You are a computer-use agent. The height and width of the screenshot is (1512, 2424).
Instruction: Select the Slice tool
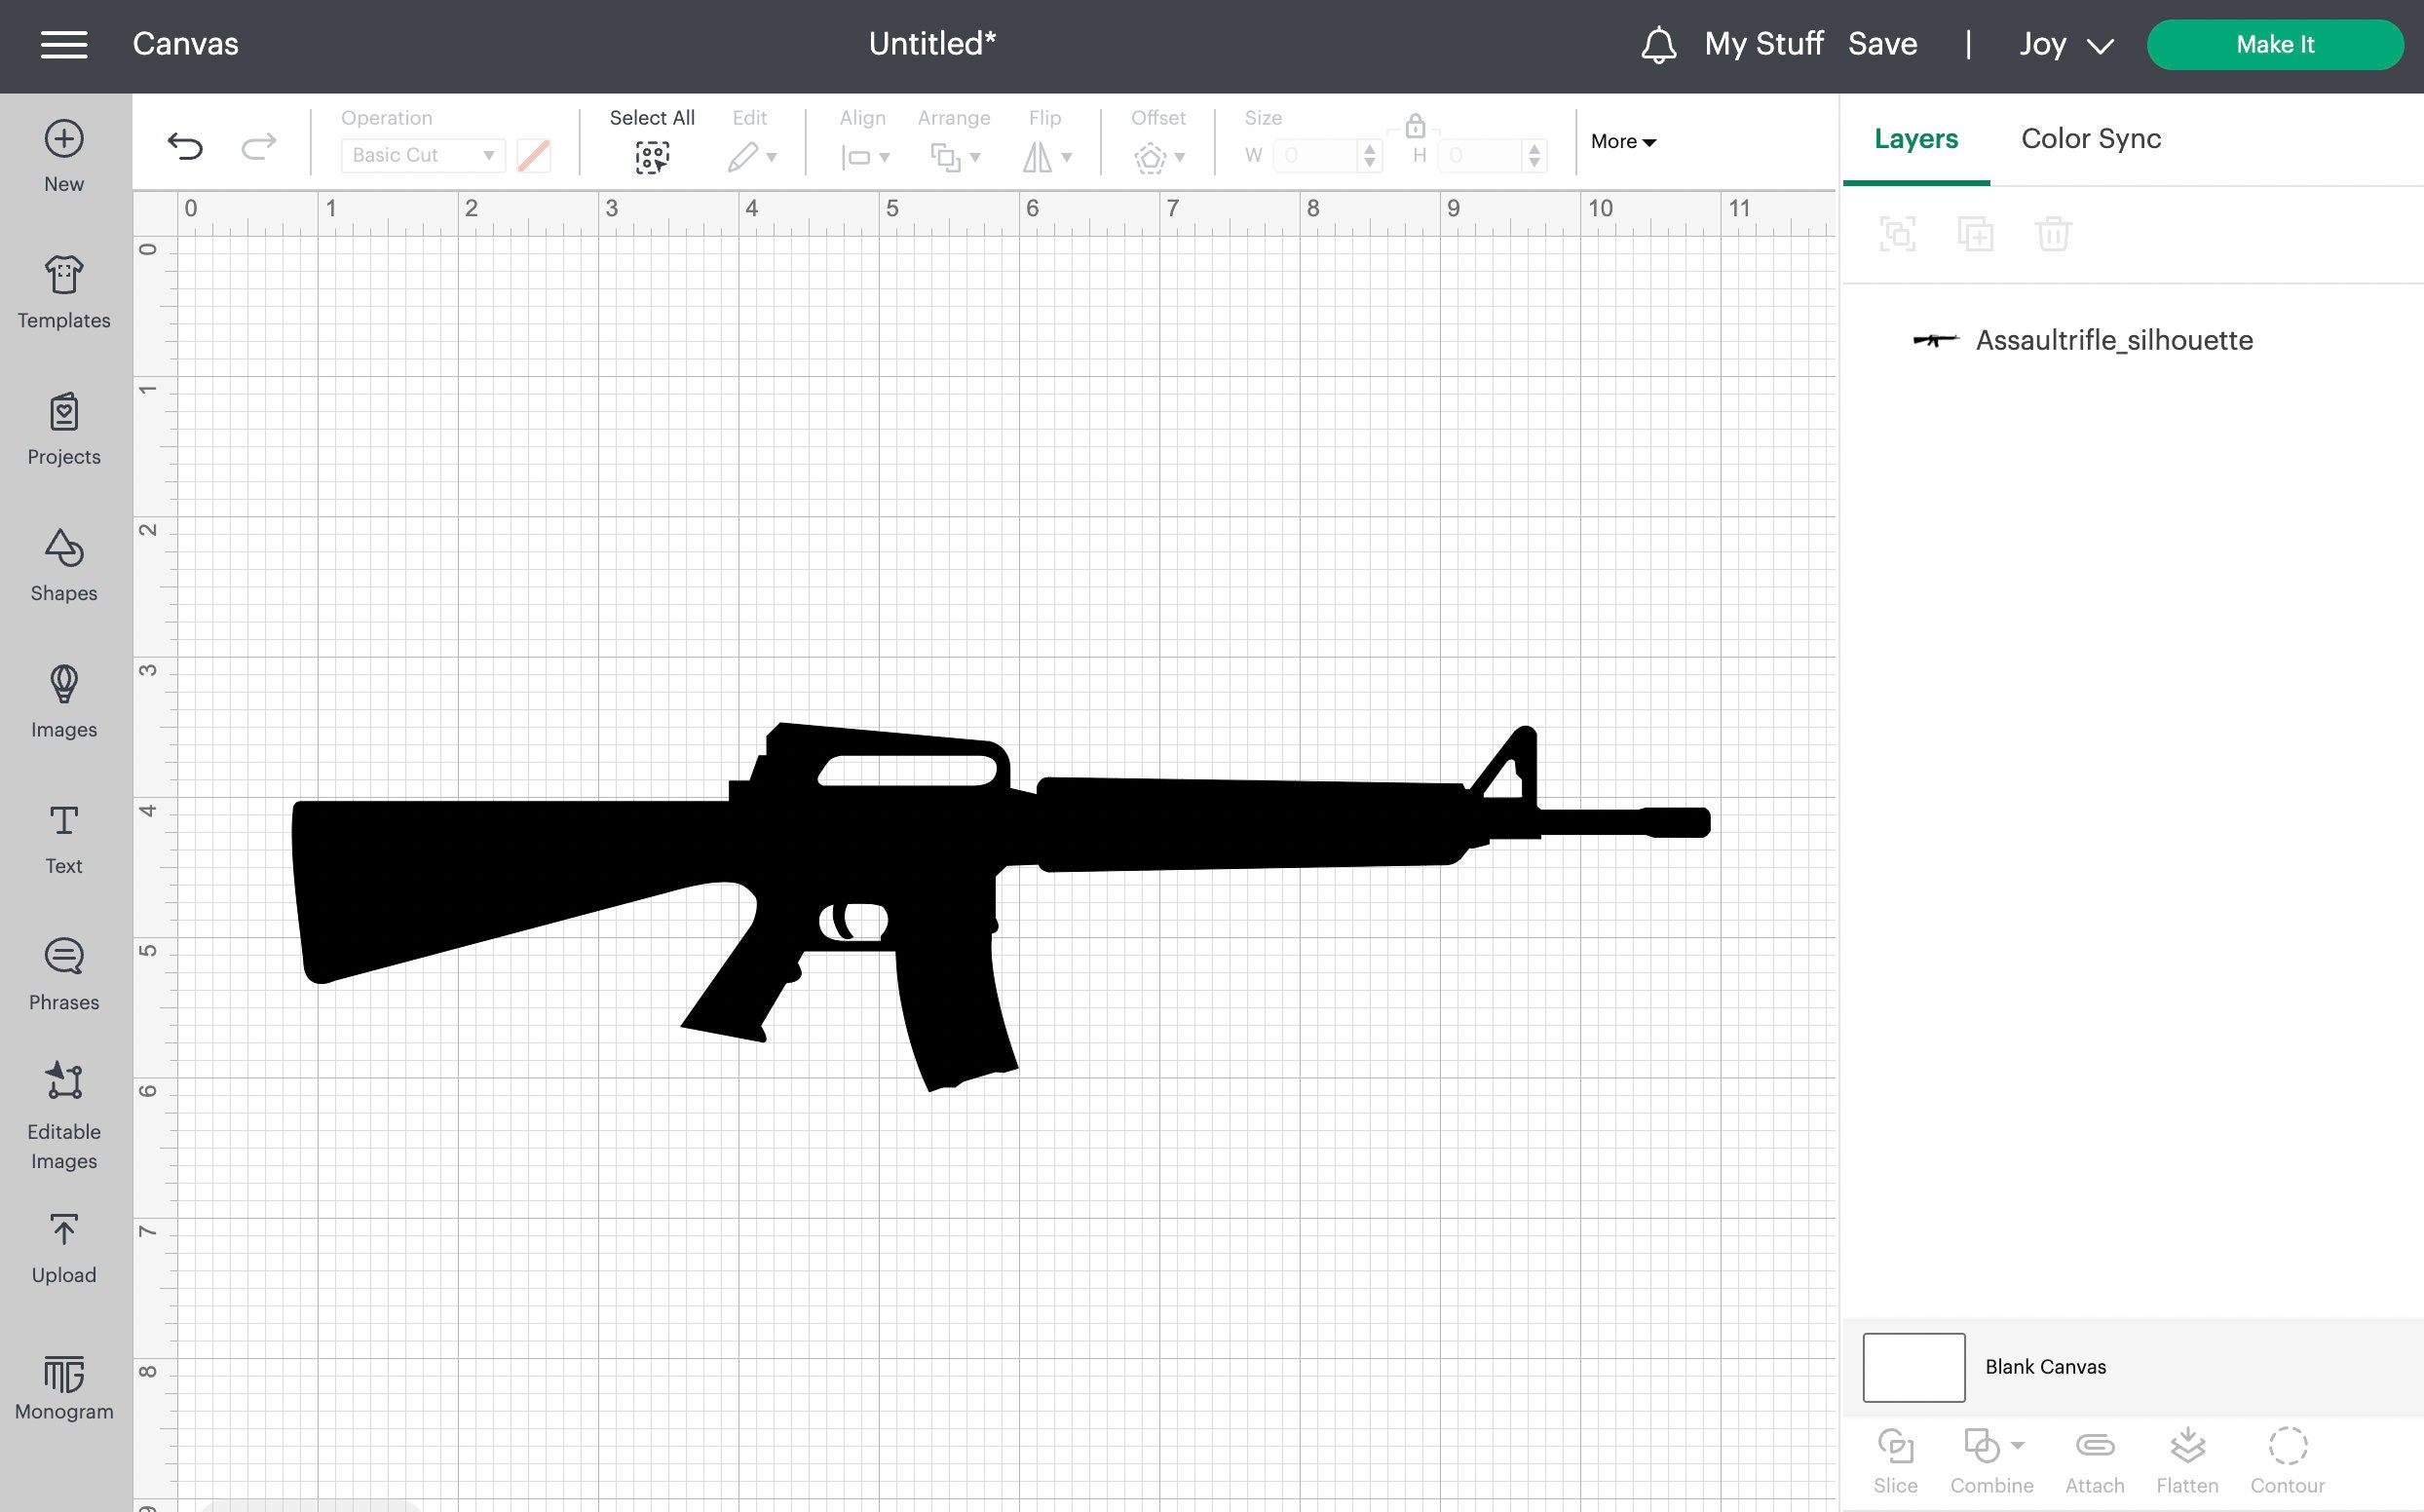pos(1895,1459)
